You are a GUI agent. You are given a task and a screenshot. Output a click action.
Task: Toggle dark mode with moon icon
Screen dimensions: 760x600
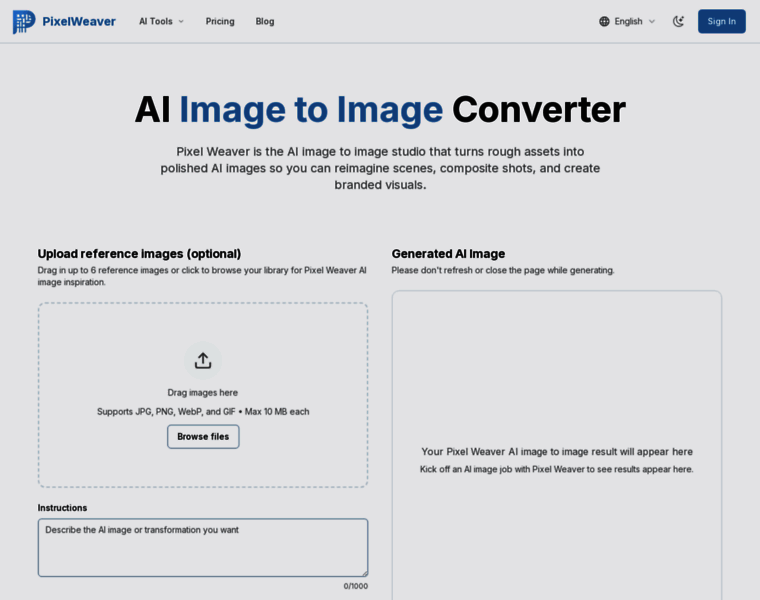point(678,21)
